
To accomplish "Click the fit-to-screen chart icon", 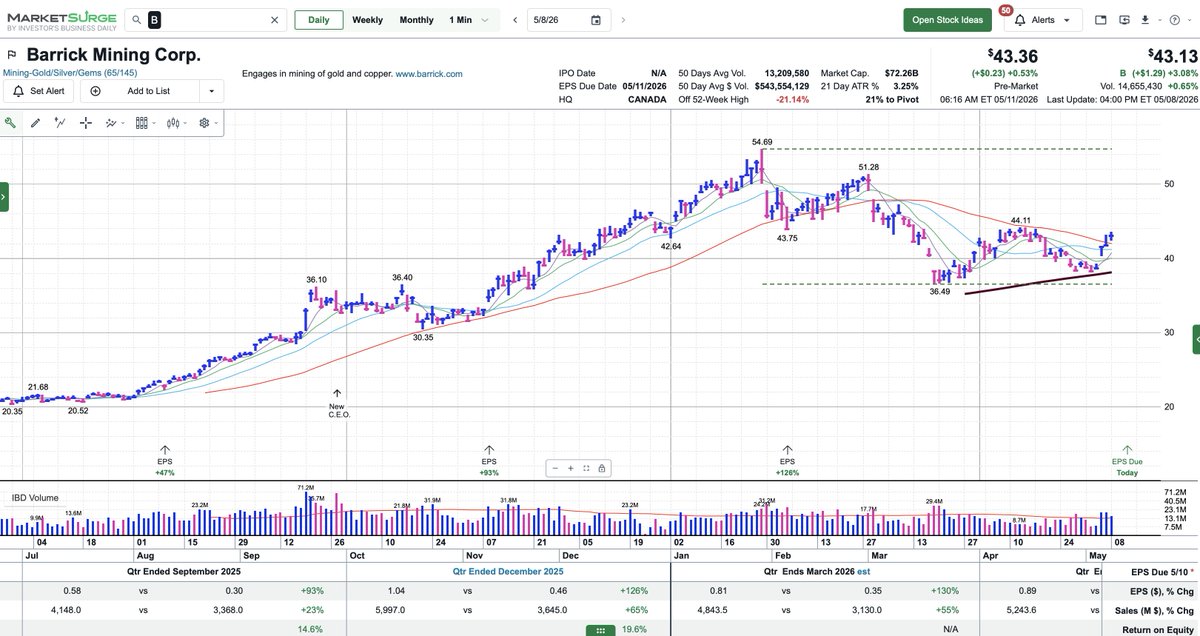I will (x=586, y=468).
